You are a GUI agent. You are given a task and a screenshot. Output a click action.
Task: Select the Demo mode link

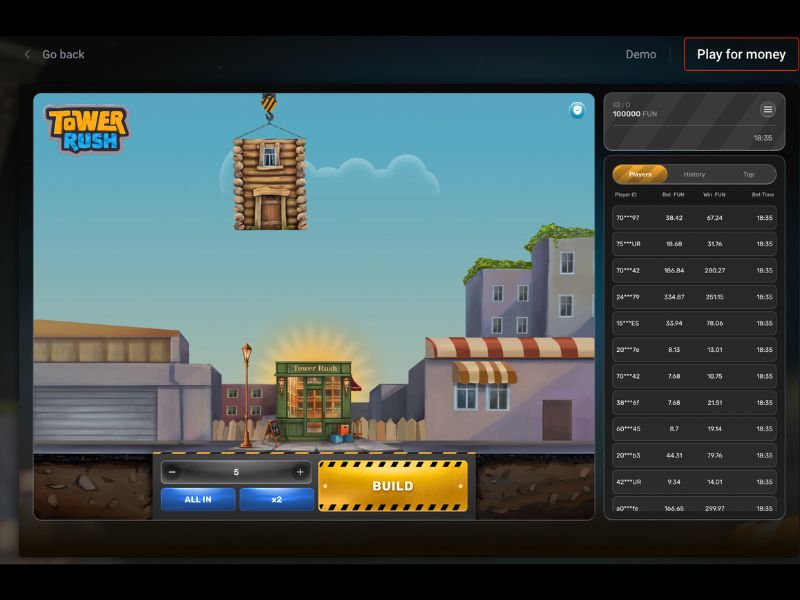[641, 55]
